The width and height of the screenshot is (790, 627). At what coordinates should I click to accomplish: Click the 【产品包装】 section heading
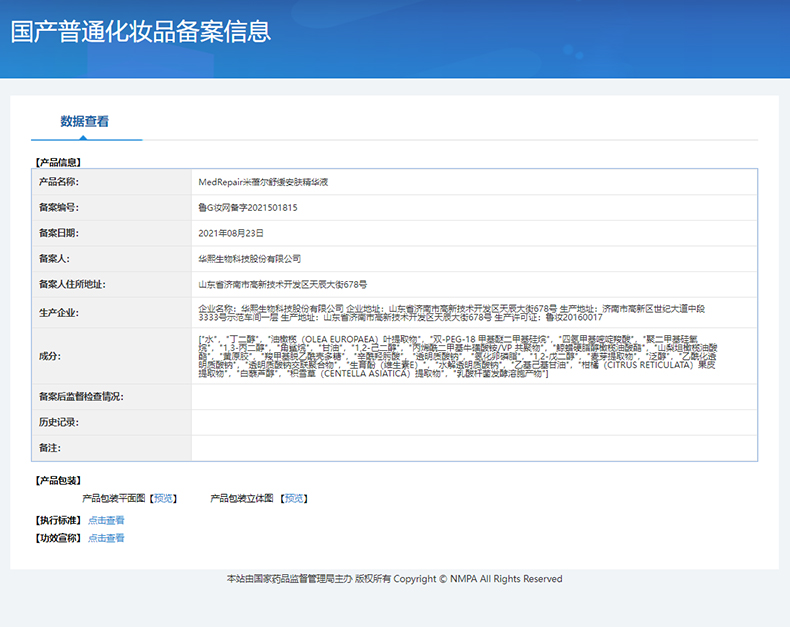click(x=58, y=480)
